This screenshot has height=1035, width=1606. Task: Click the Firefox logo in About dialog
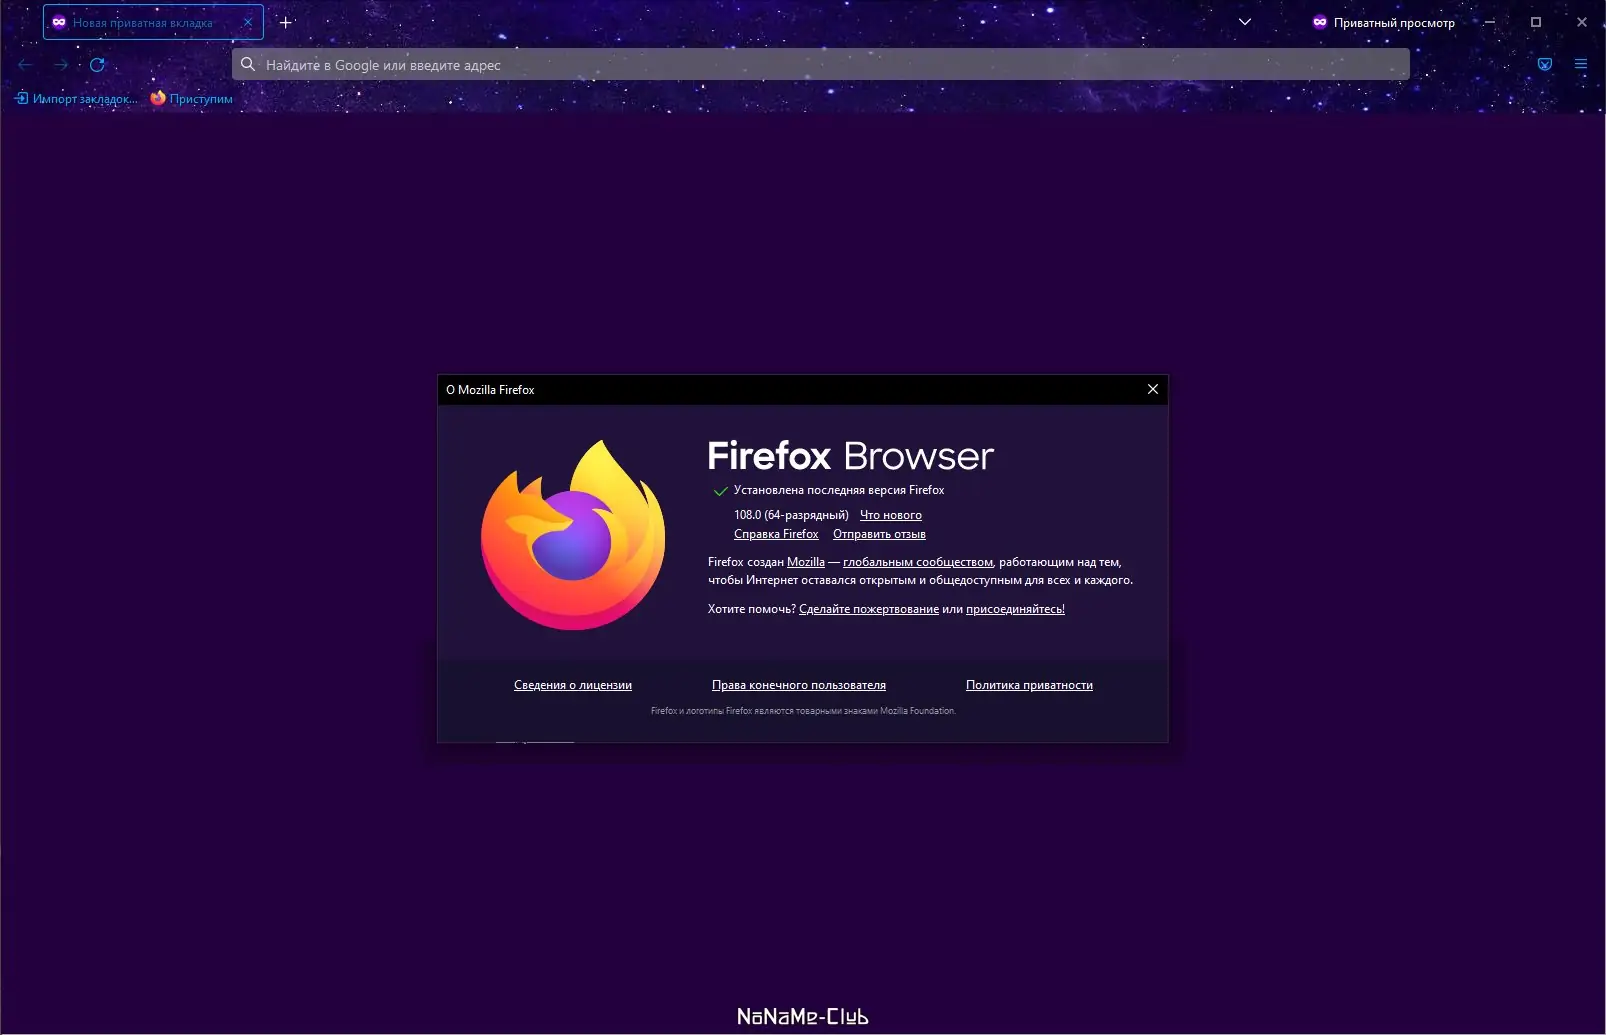(573, 535)
